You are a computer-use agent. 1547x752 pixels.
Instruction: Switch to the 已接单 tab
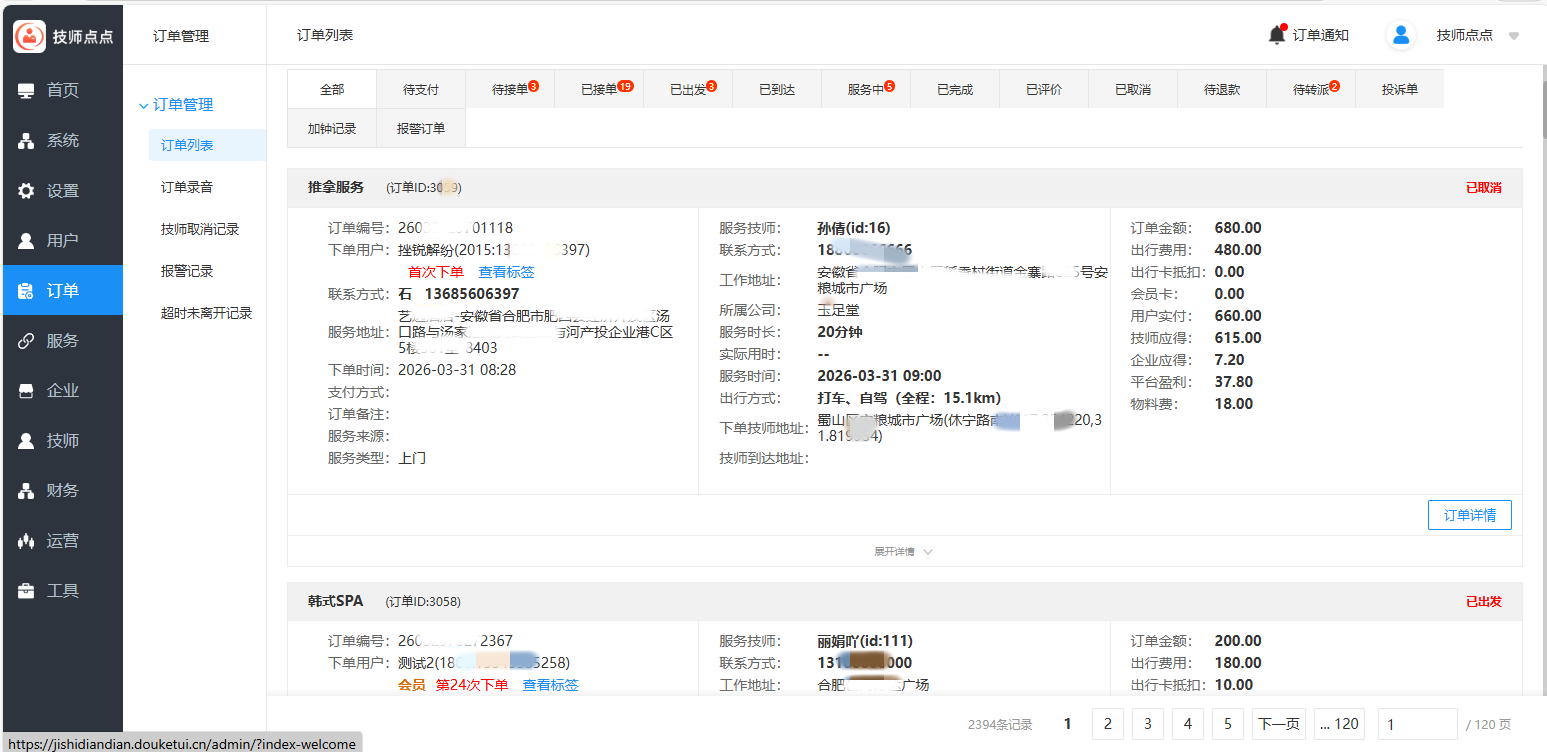599,89
